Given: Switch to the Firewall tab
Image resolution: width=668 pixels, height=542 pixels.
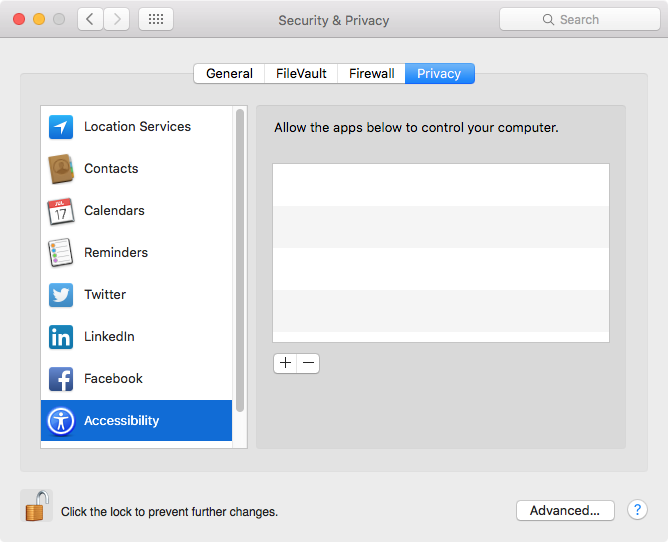Looking at the screenshot, I should pos(371,73).
